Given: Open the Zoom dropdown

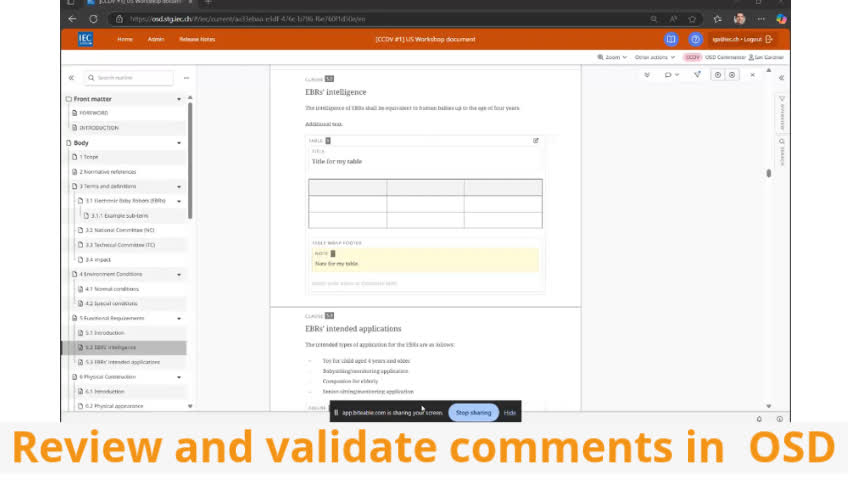Looking at the screenshot, I should pyautogui.click(x=612, y=57).
